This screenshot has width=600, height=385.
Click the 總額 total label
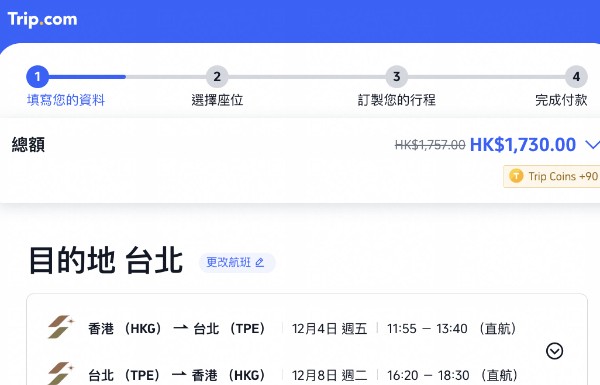tap(28, 145)
